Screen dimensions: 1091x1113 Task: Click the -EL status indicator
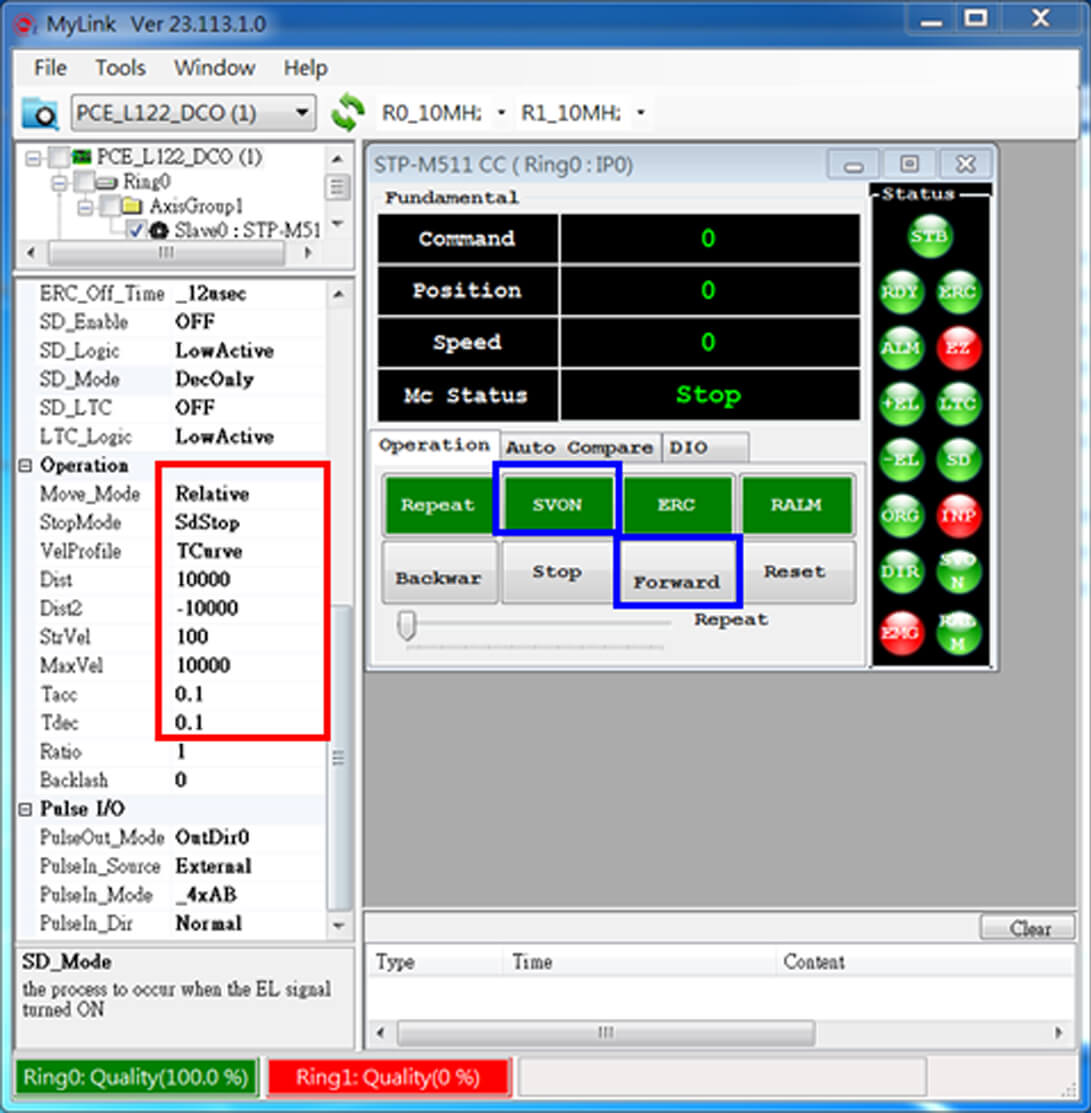pos(901,459)
